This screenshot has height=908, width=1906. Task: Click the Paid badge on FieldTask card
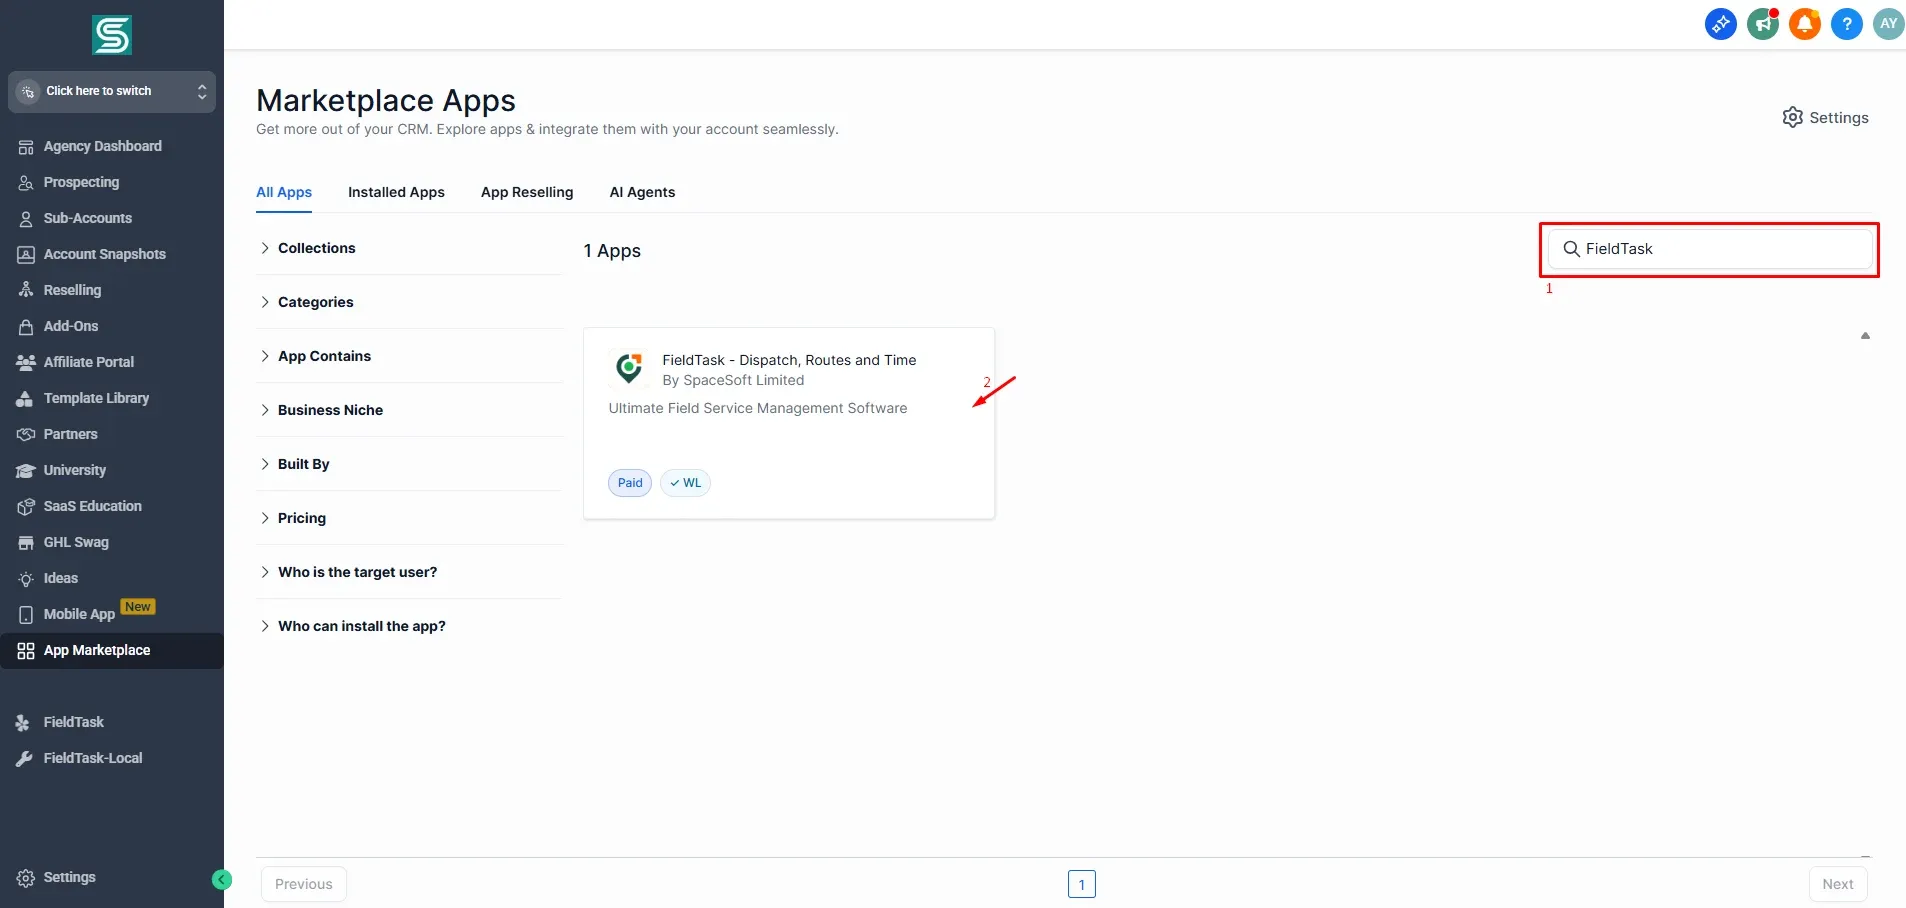coord(630,483)
